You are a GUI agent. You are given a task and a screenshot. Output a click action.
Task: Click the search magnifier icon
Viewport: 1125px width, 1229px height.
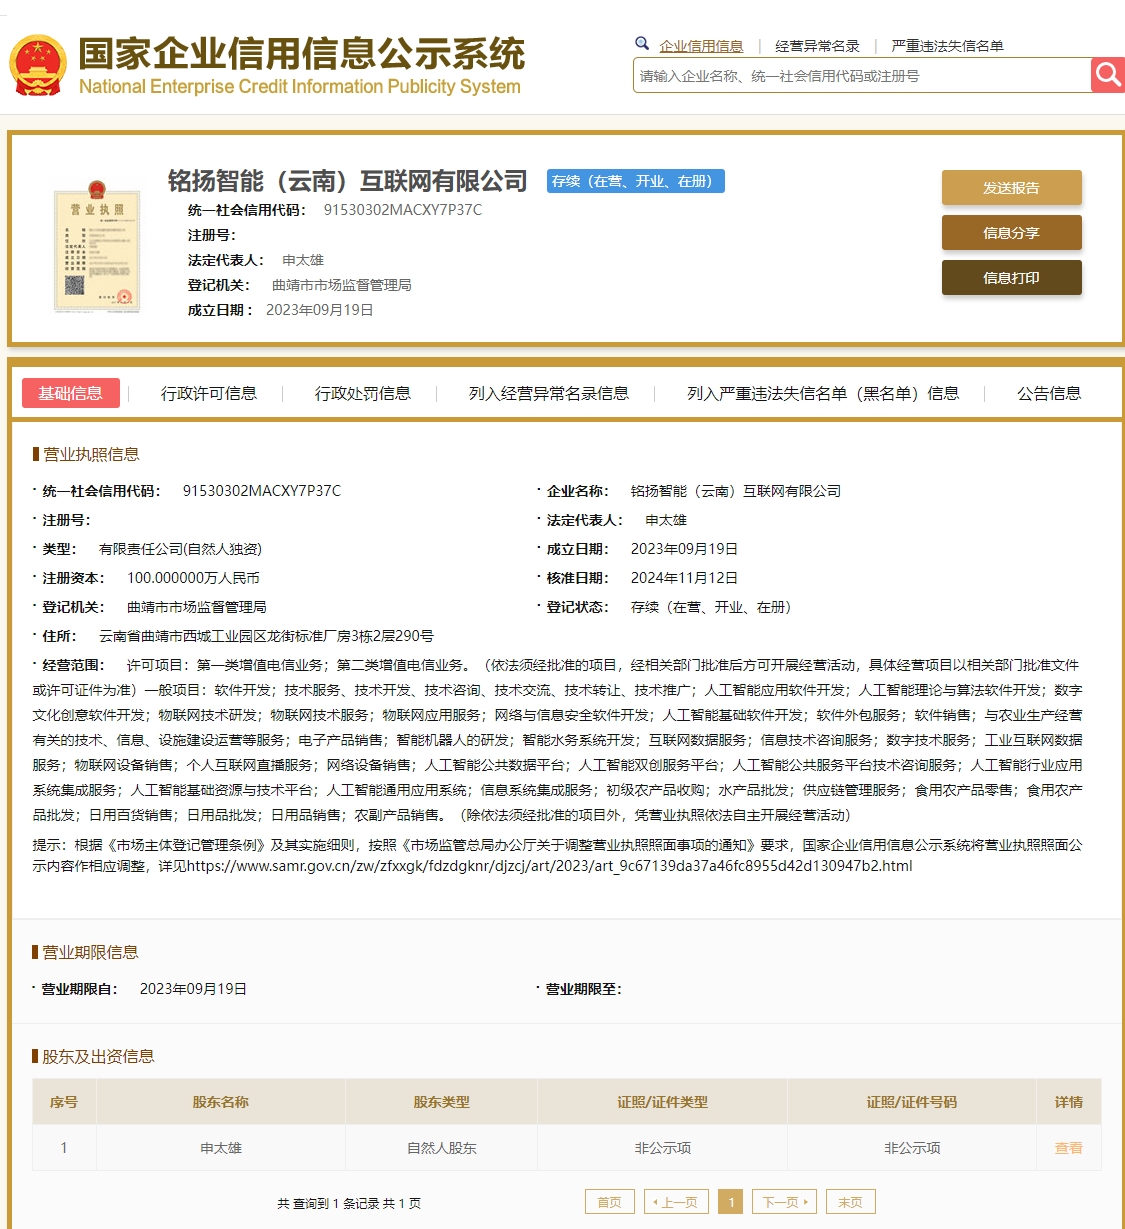(x=1108, y=74)
